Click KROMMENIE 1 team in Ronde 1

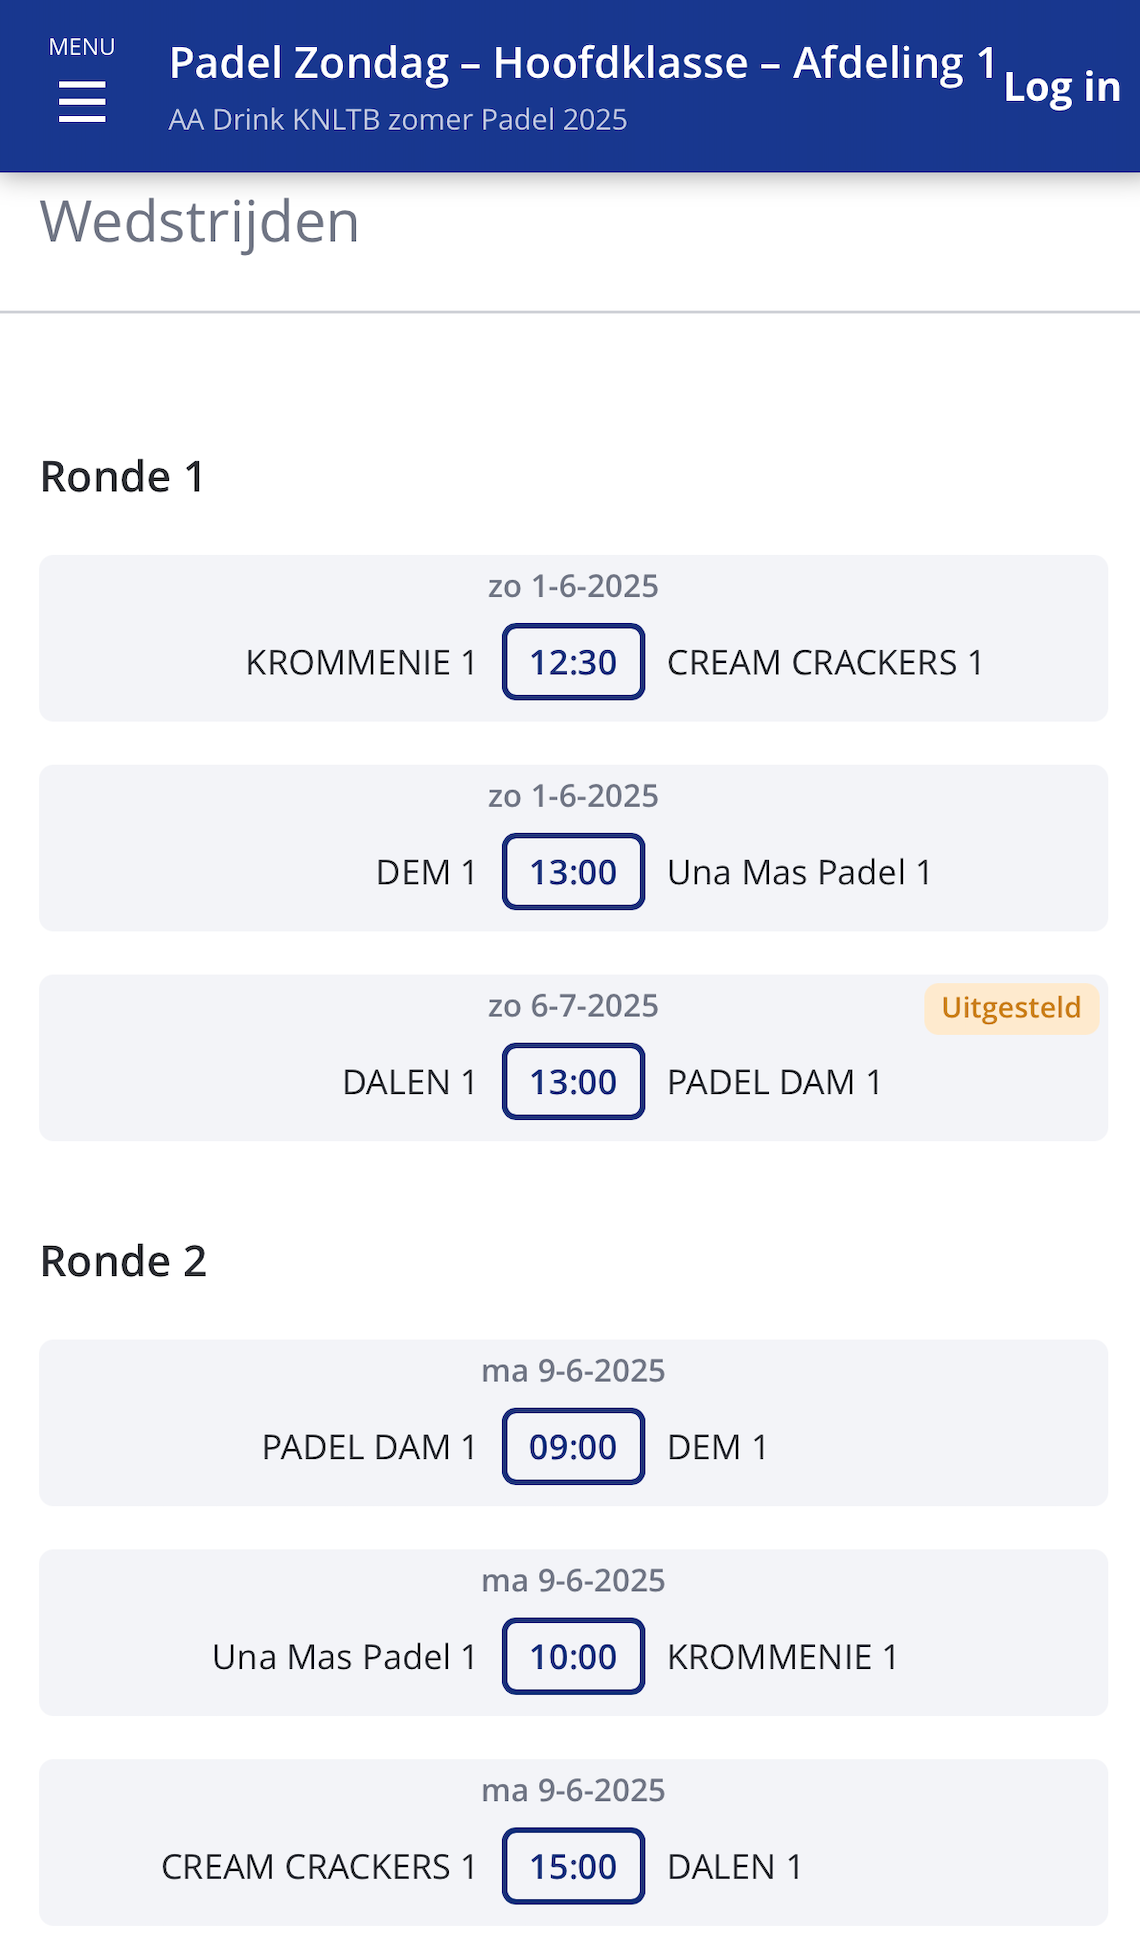(361, 663)
